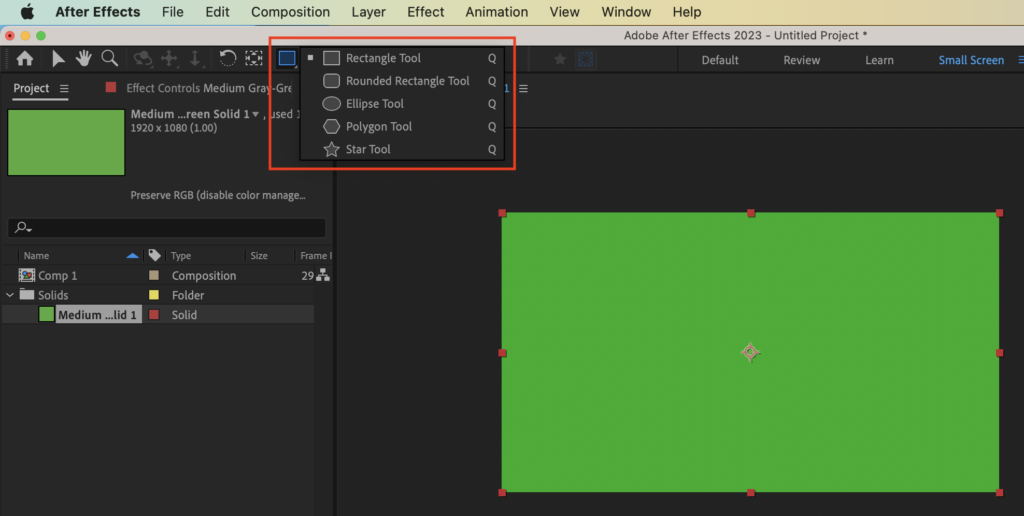Viewport: 1024px width, 516px height.
Task: Pick the Polygon Tool shape option
Action: point(378,127)
